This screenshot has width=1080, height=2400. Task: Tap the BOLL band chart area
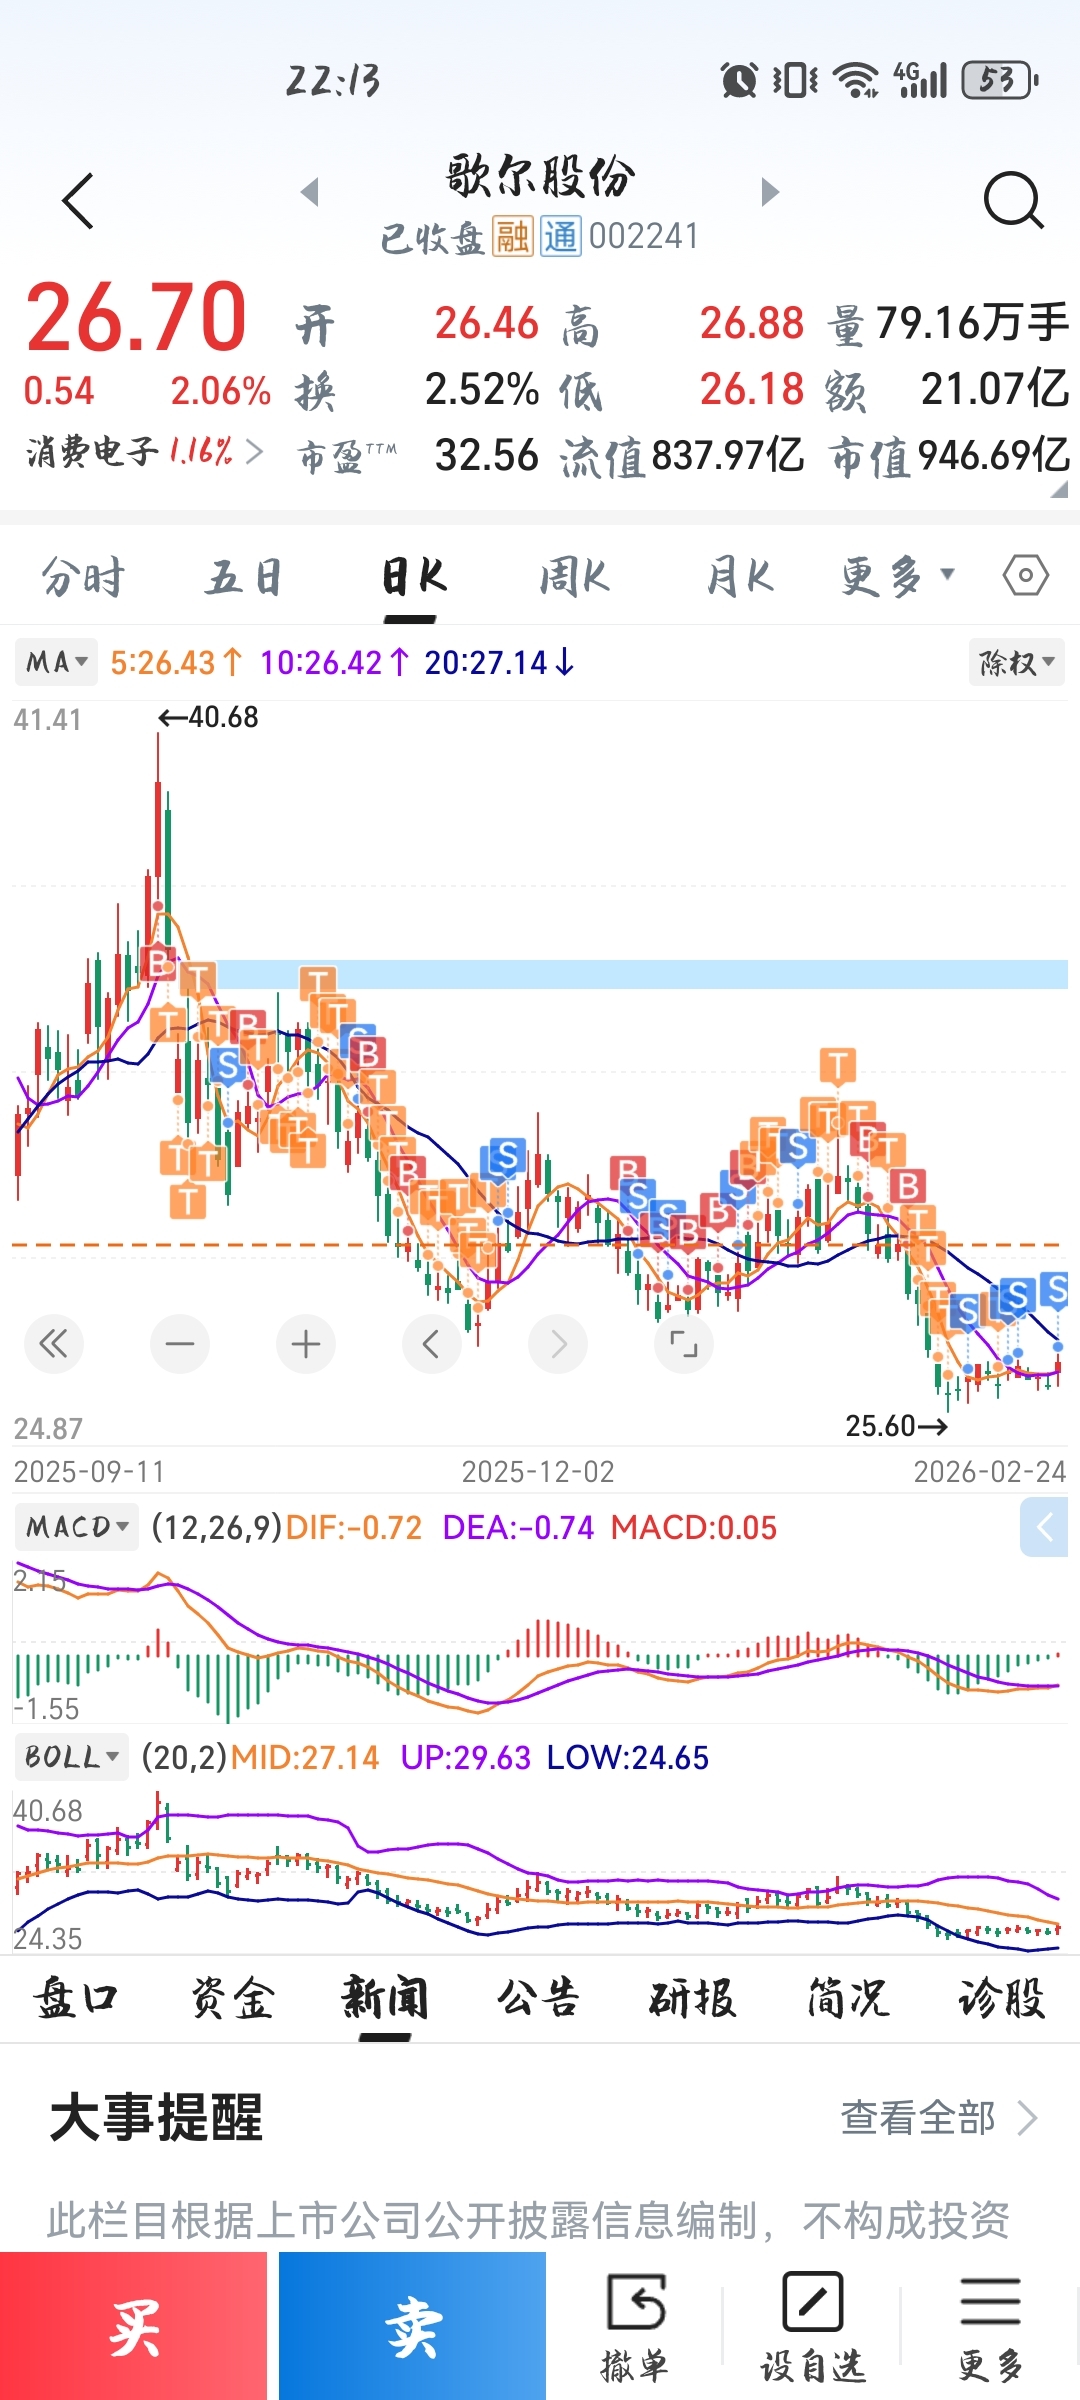[540, 1870]
